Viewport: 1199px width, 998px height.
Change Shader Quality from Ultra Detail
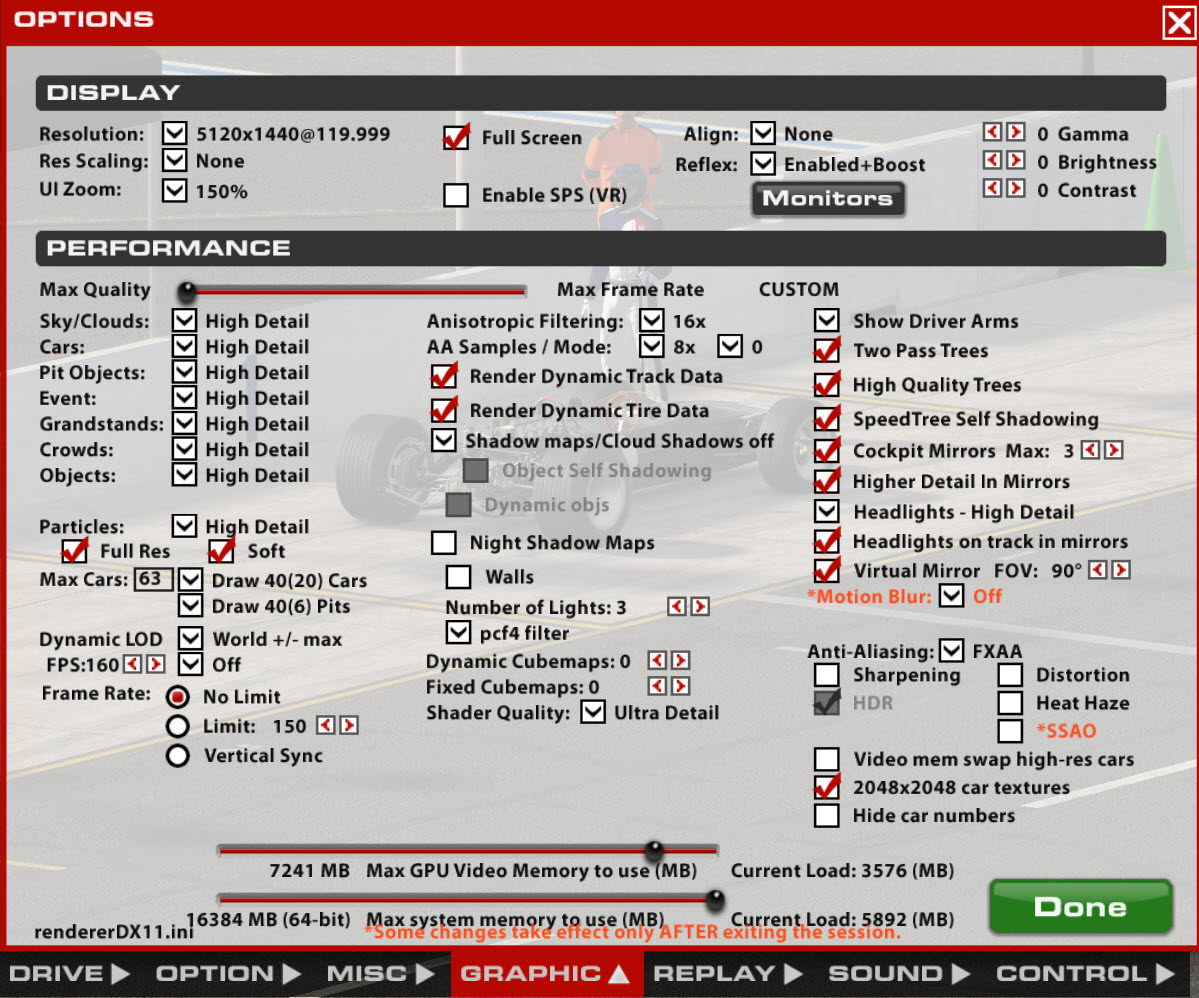coord(592,712)
